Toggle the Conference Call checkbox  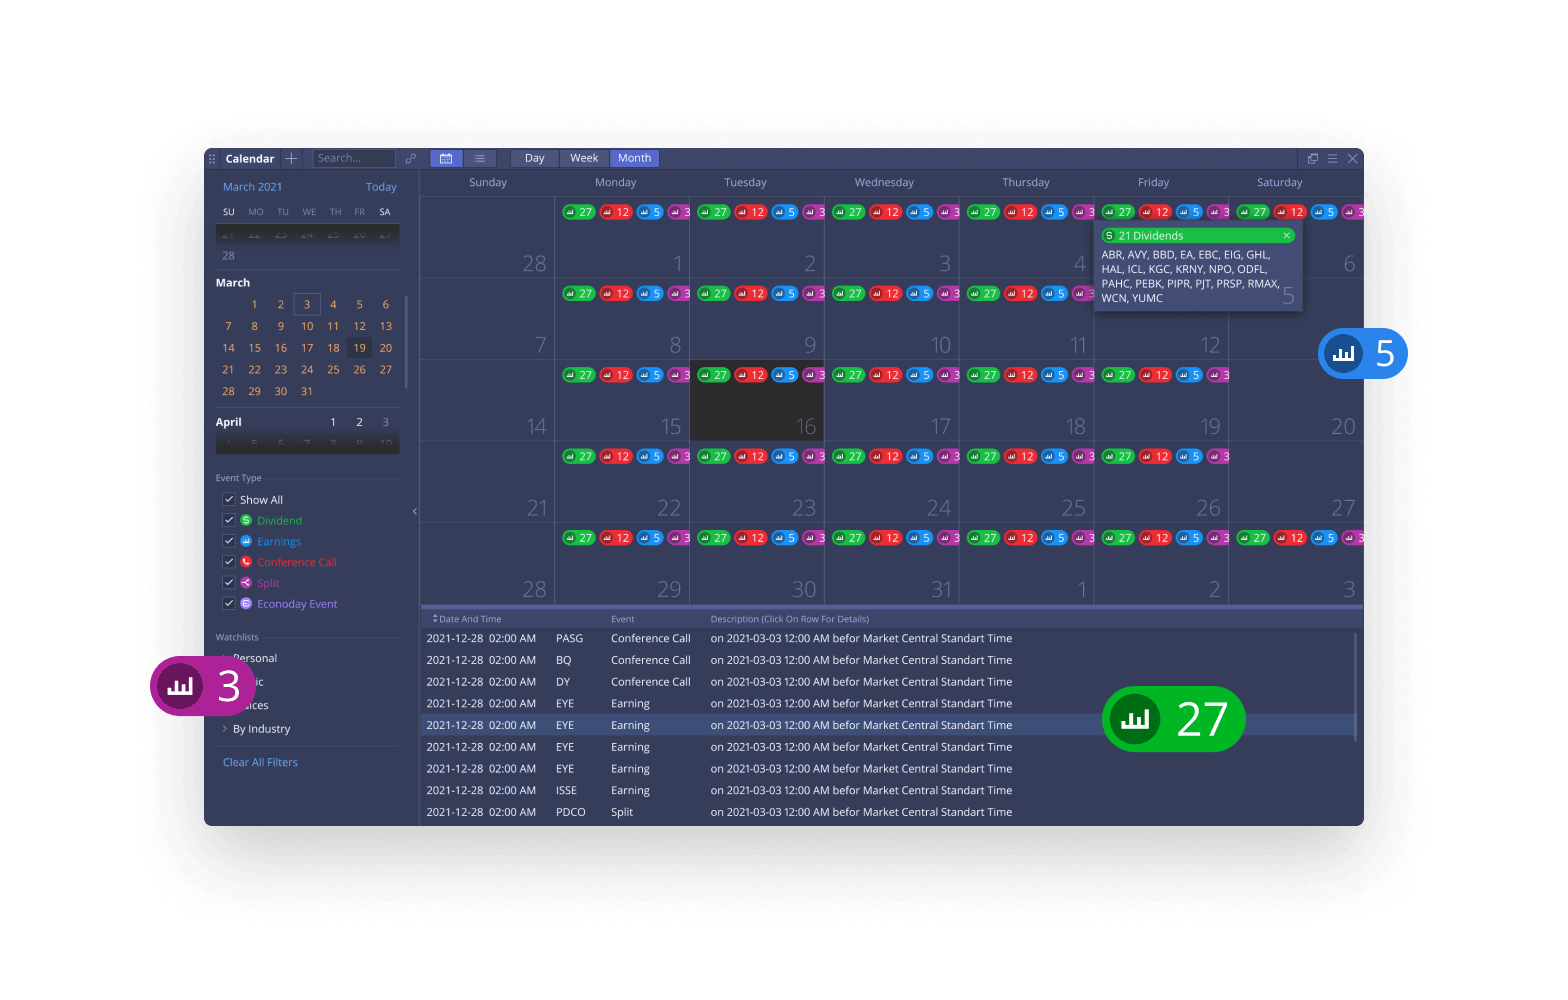tap(229, 562)
